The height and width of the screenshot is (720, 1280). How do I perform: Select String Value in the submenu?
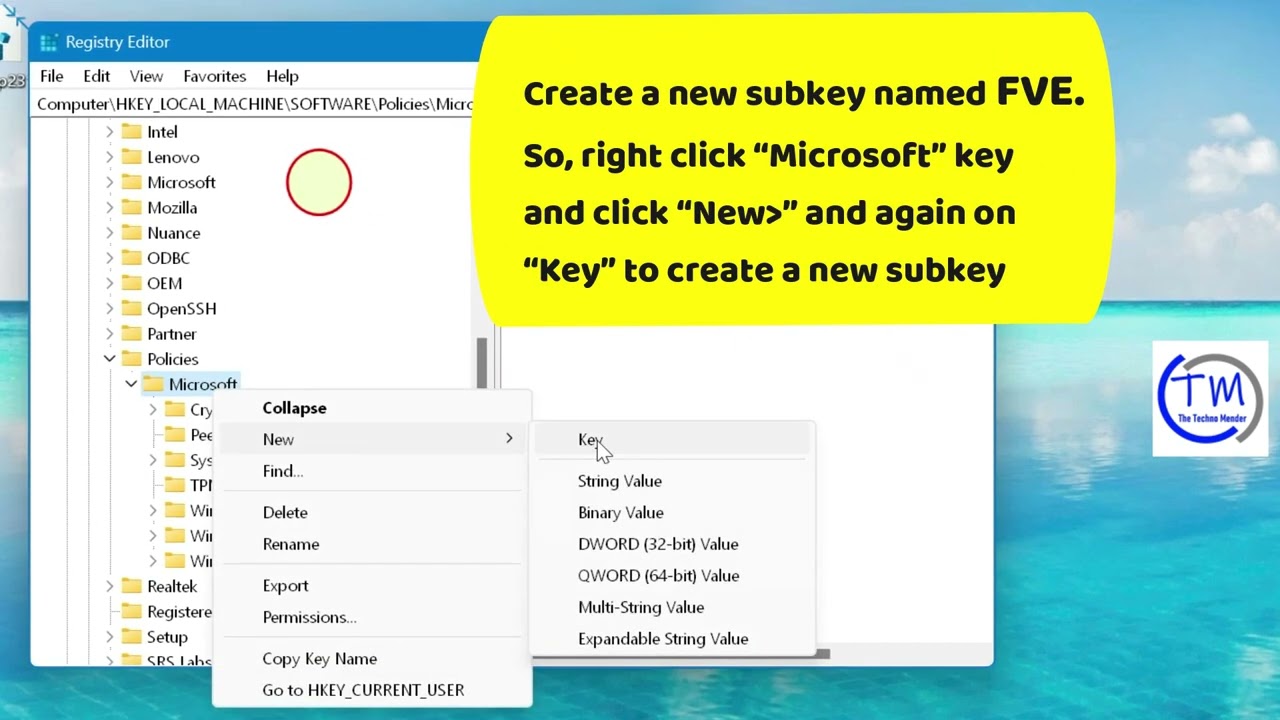click(672, 481)
